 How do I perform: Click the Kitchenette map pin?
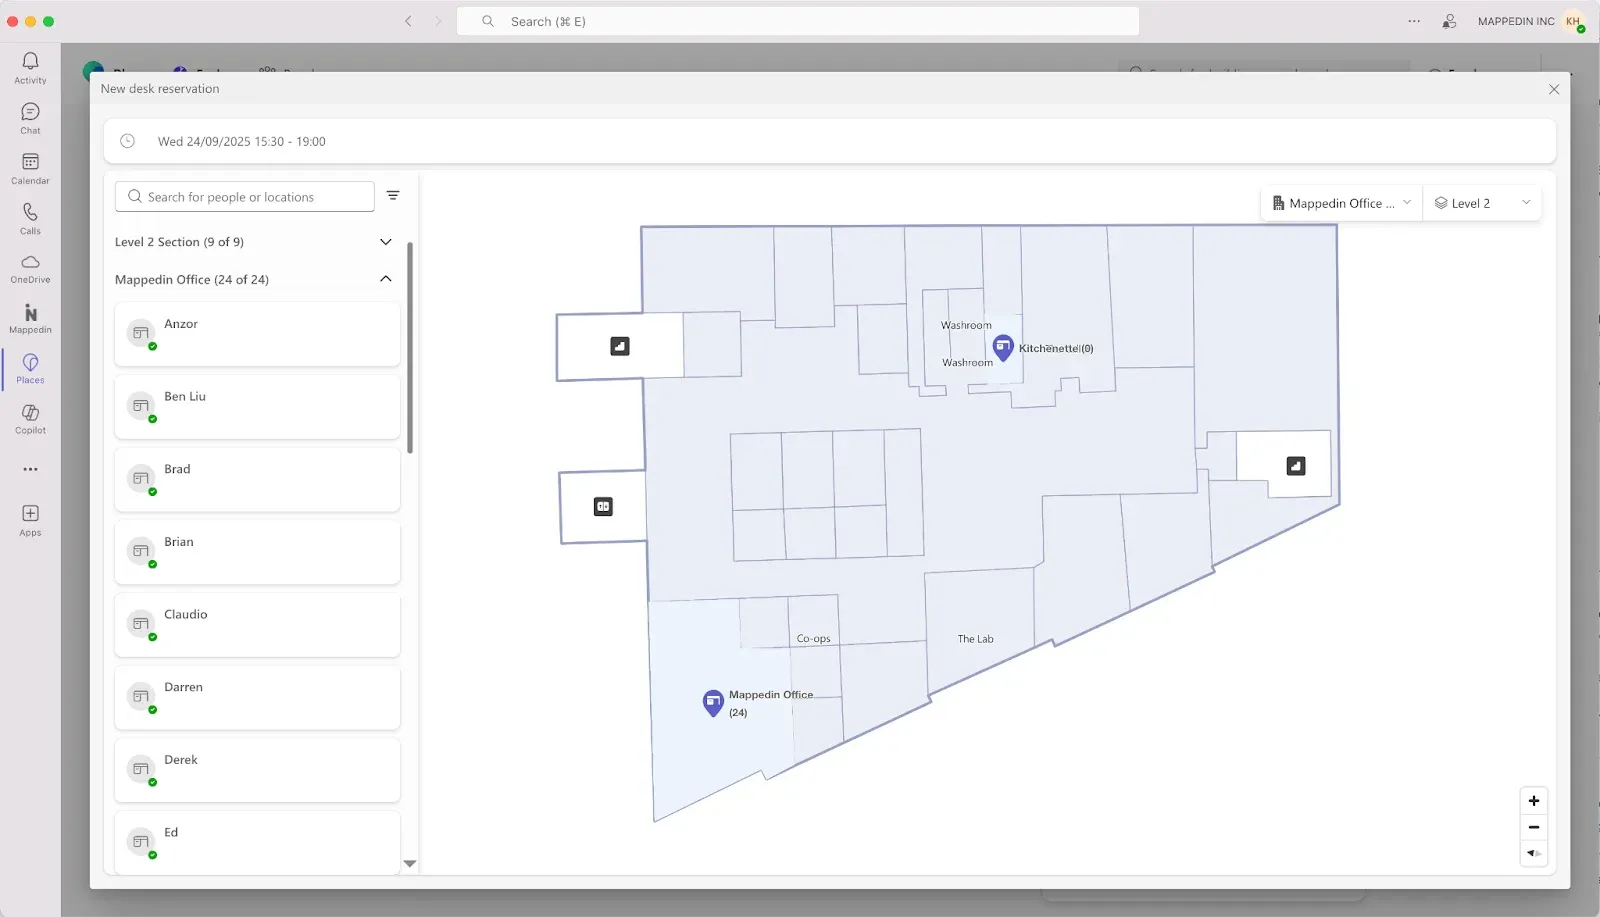(x=1003, y=347)
